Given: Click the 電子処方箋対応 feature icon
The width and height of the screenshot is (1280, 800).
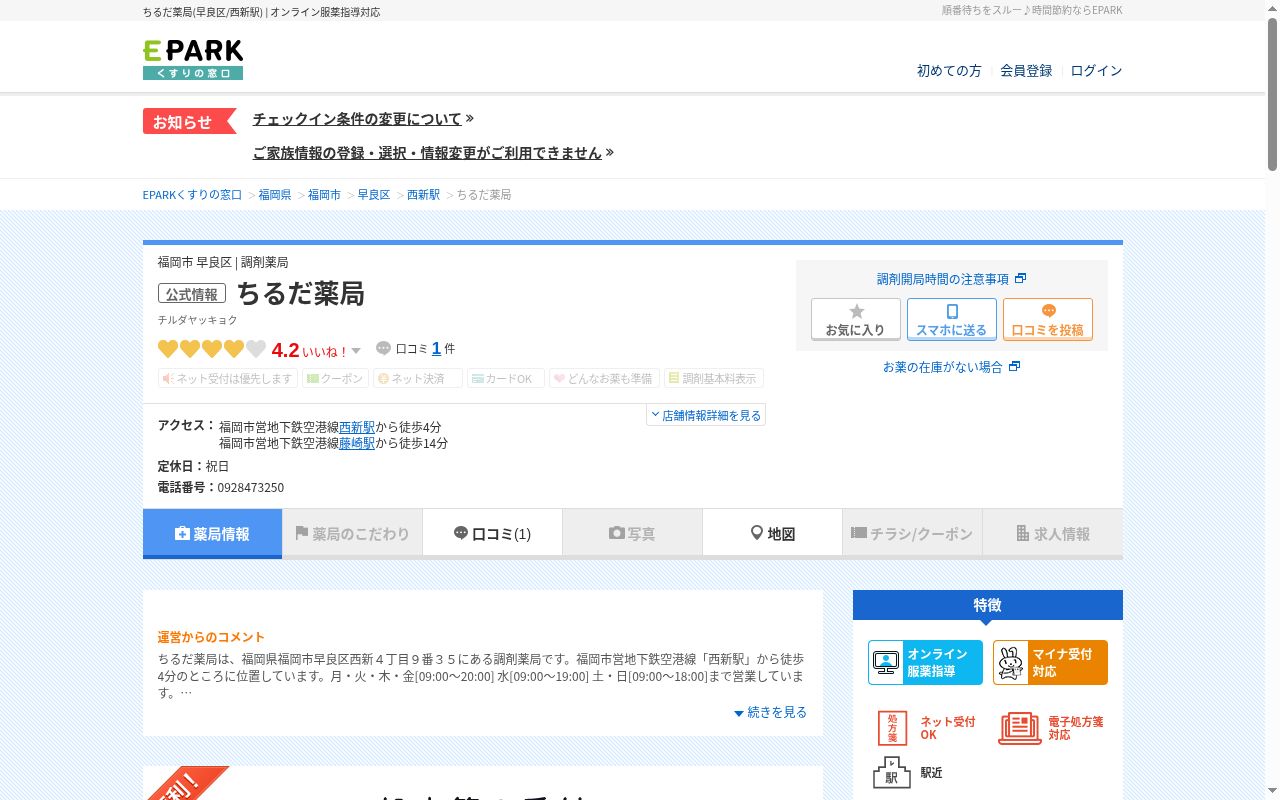Looking at the screenshot, I should [1051, 728].
